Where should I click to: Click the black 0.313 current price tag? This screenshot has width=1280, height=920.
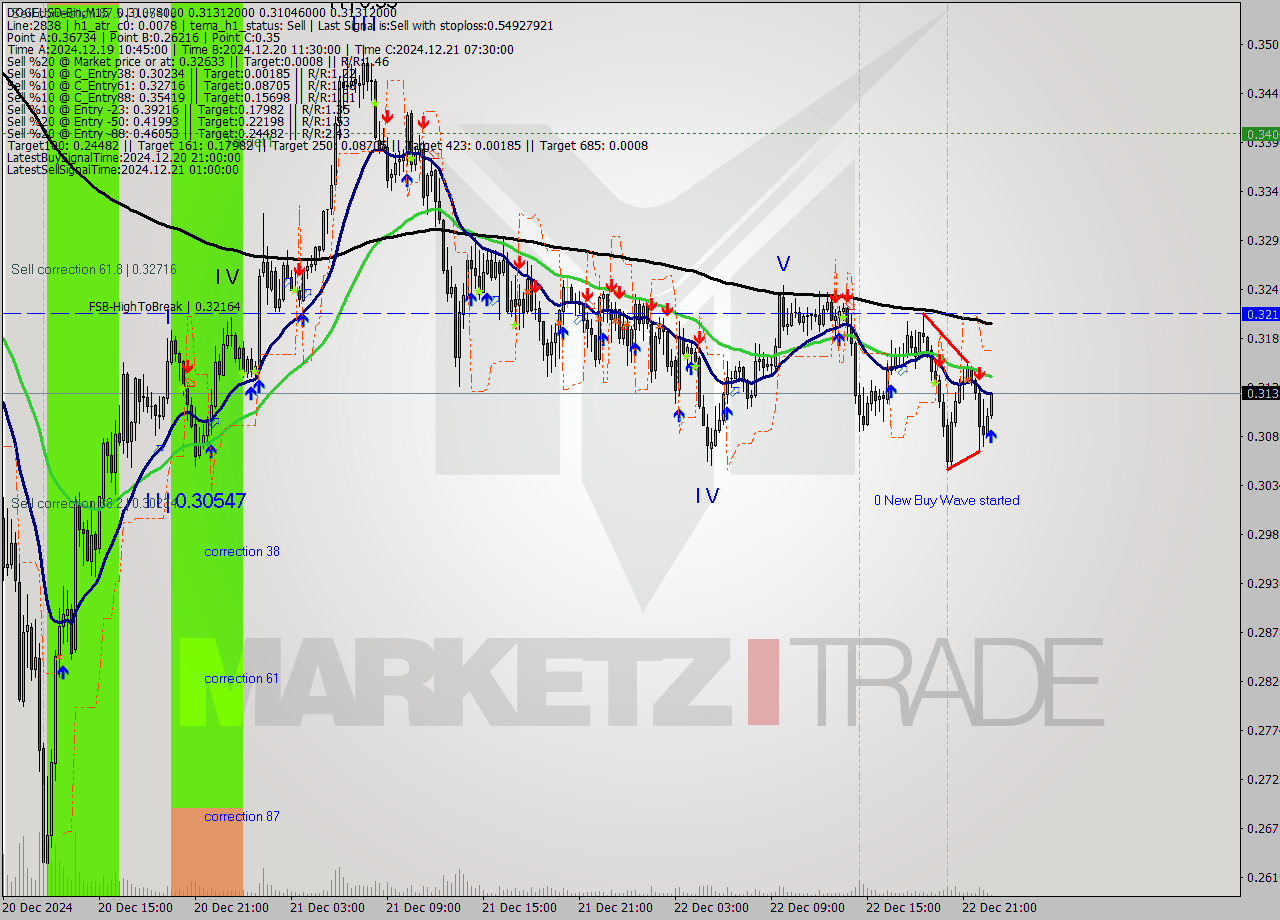pyautogui.click(x=1261, y=393)
